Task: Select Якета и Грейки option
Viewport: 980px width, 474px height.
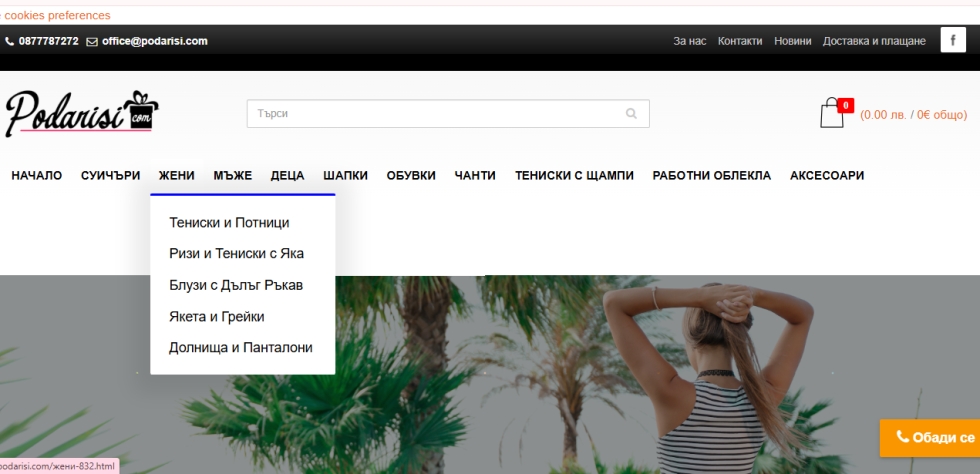Action: point(217,316)
